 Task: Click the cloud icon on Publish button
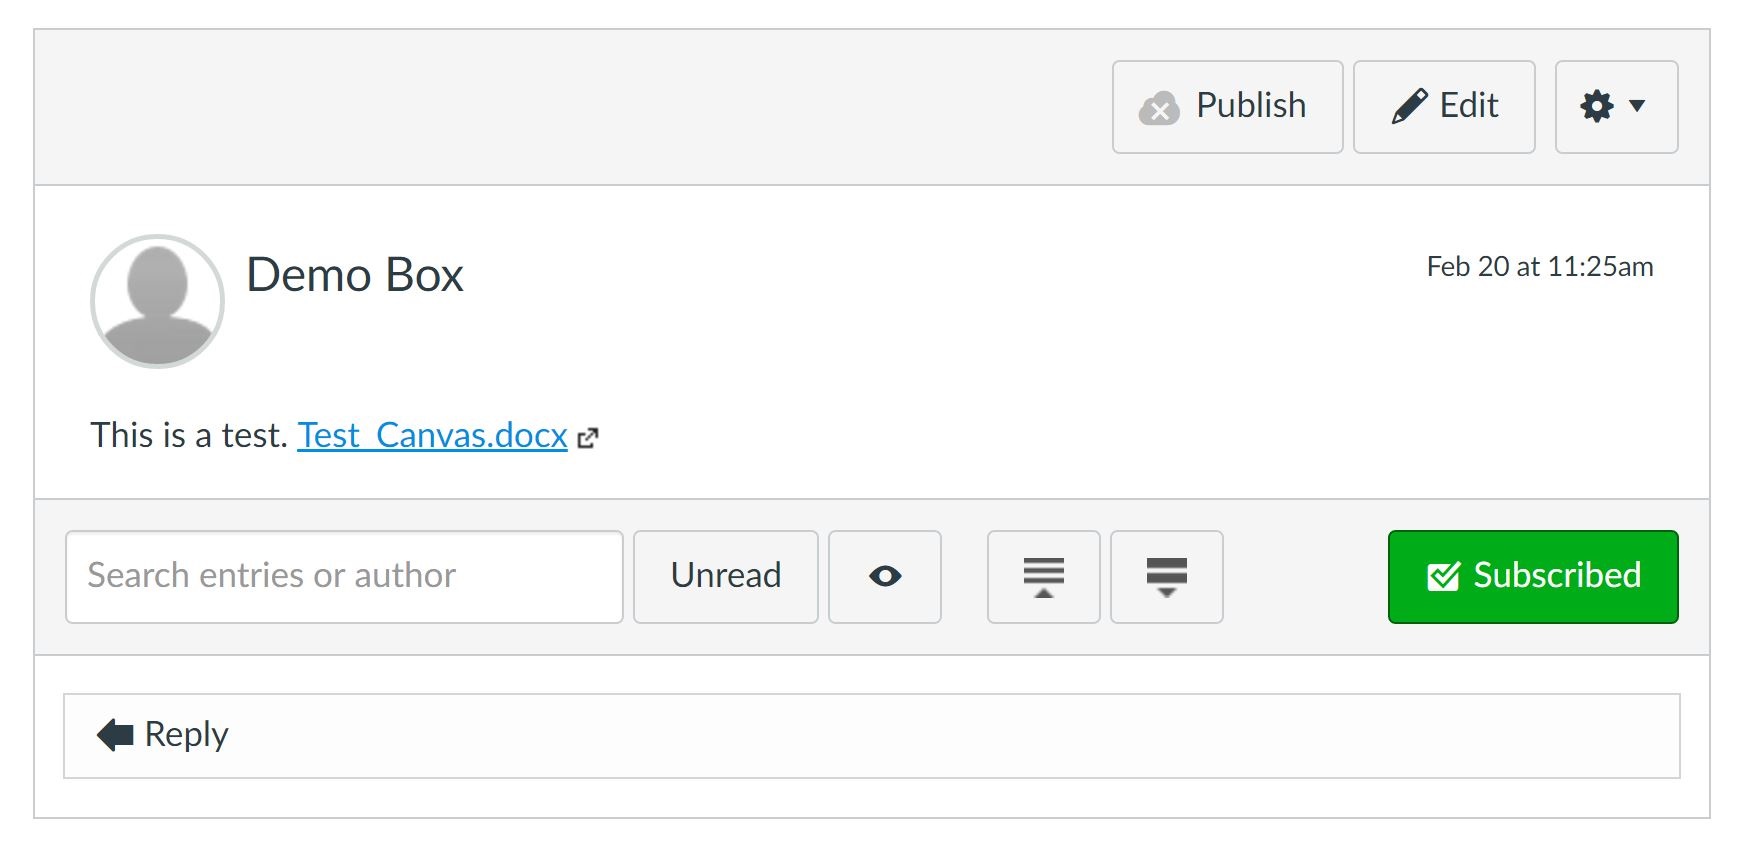pyautogui.click(x=1158, y=107)
